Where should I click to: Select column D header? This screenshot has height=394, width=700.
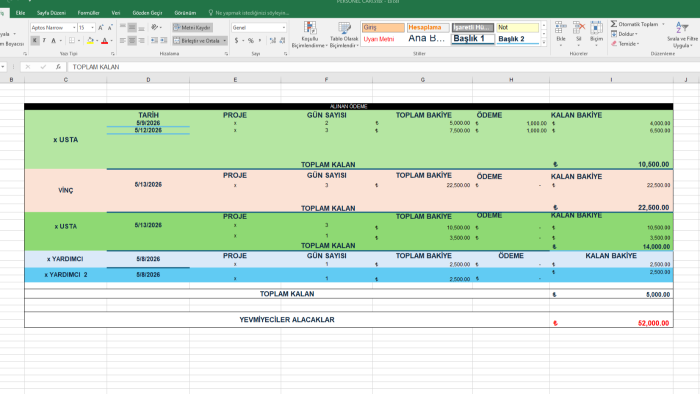click(148, 79)
